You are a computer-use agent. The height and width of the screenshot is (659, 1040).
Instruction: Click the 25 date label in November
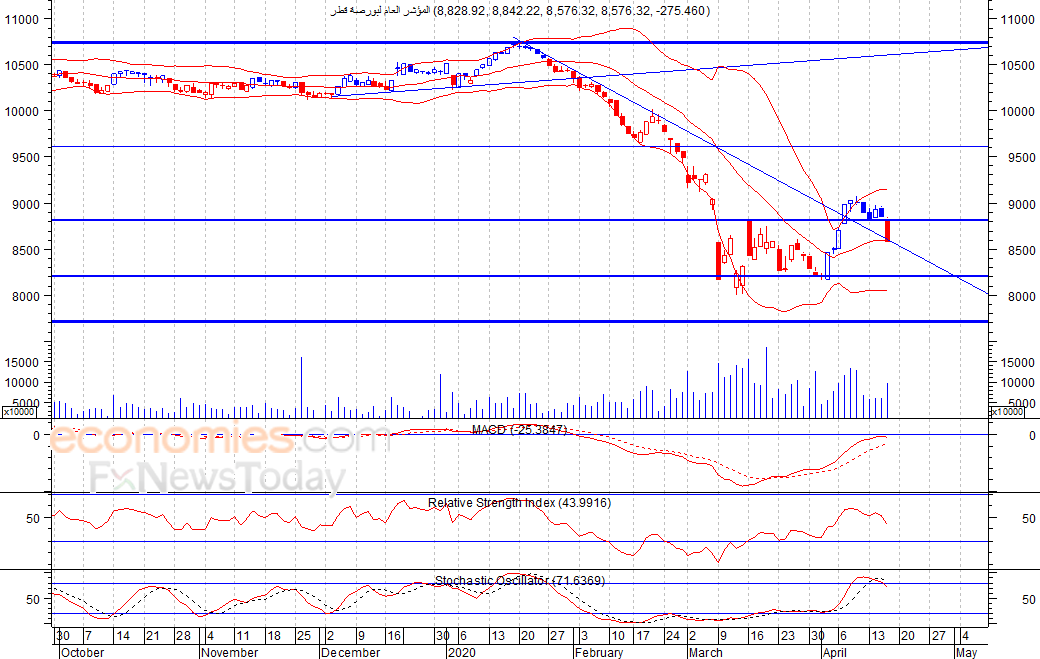pyautogui.click(x=304, y=636)
